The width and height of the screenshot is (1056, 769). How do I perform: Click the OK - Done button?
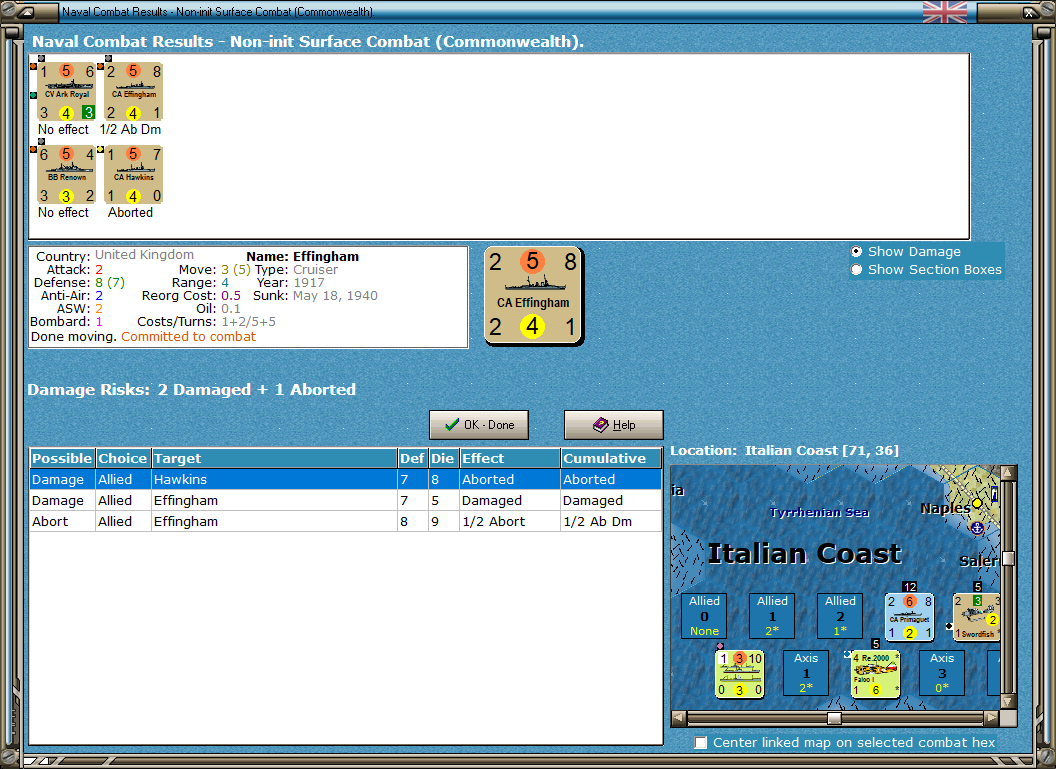pos(478,424)
